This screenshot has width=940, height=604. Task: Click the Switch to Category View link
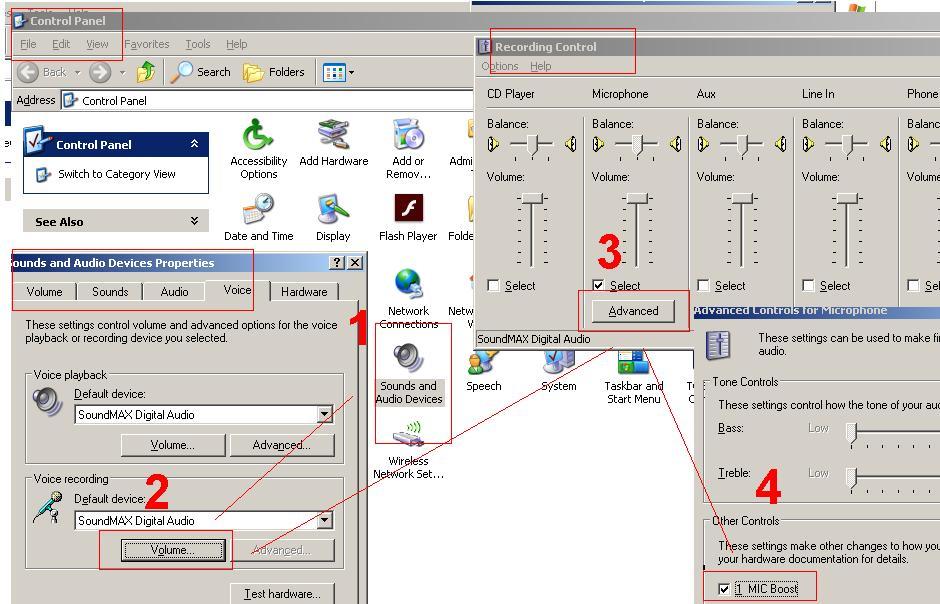117,174
